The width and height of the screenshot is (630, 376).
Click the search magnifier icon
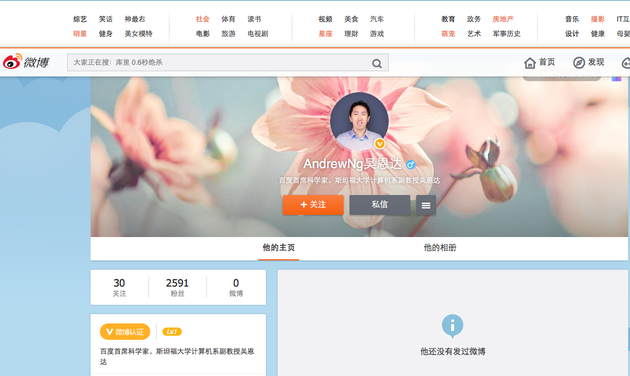pos(376,63)
